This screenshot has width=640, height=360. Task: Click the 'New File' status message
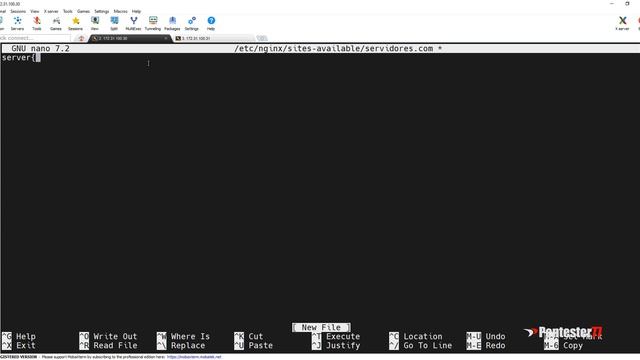pos(321,327)
